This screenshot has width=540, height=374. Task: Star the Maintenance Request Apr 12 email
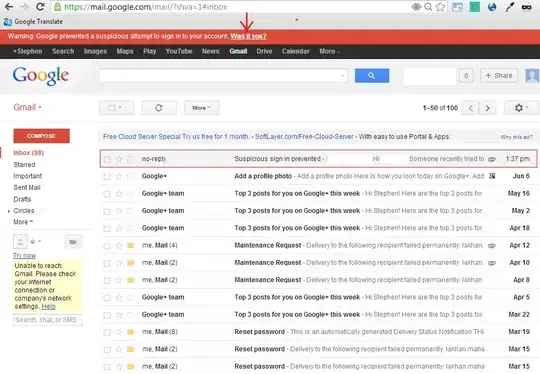pyautogui.click(x=119, y=246)
